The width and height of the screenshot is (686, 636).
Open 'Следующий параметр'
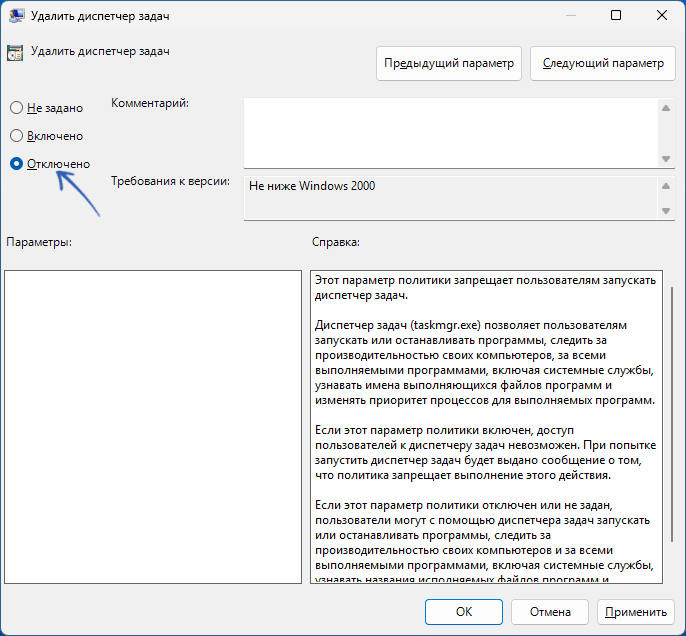pyautogui.click(x=602, y=63)
